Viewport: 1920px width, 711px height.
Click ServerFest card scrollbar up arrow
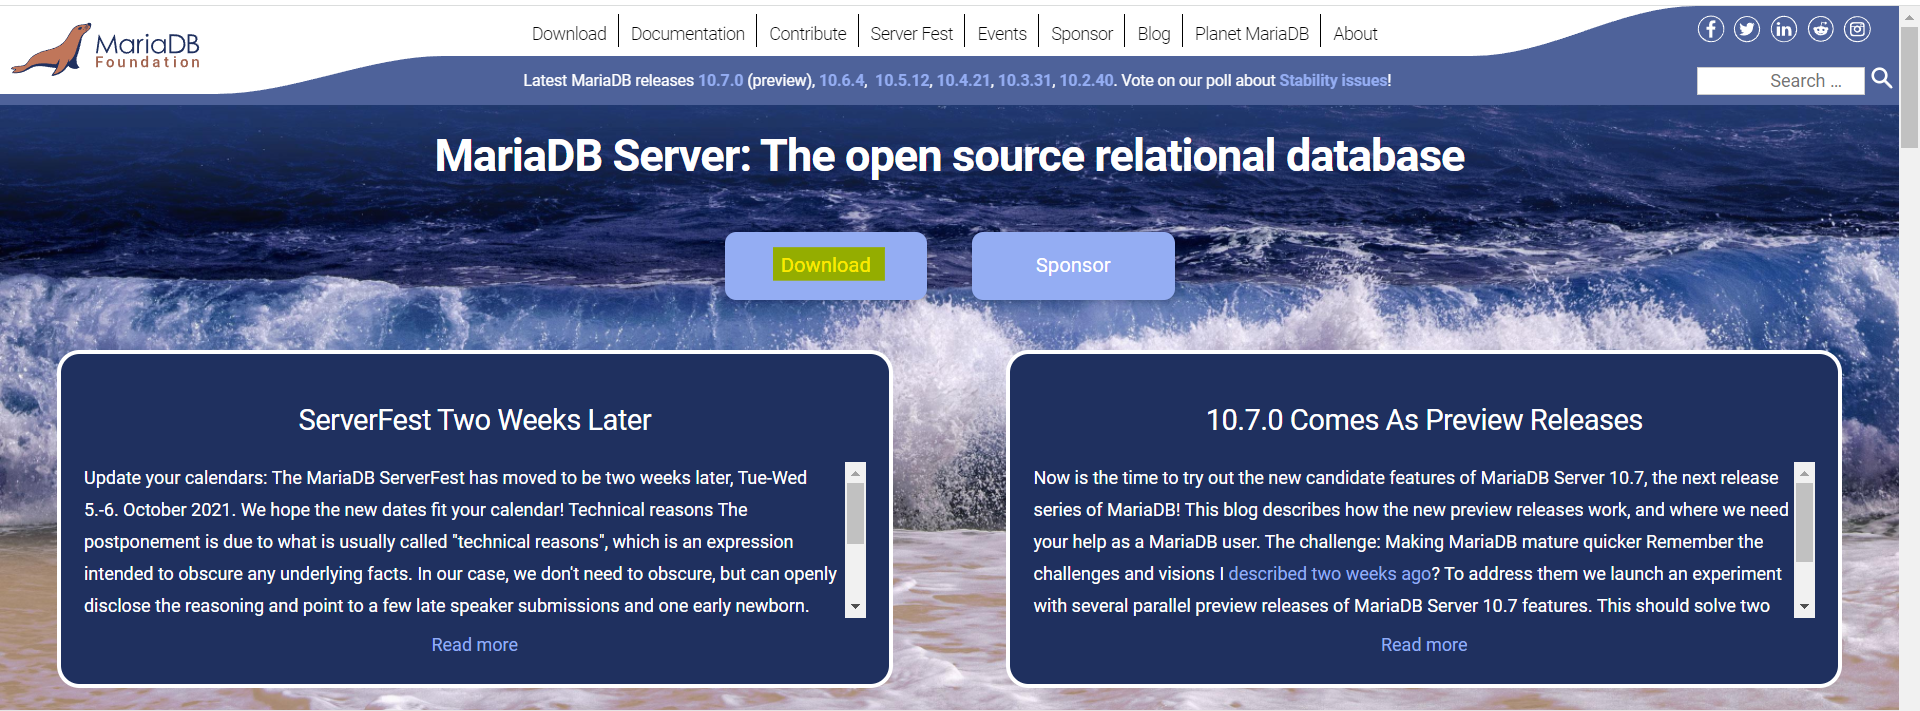855,472
